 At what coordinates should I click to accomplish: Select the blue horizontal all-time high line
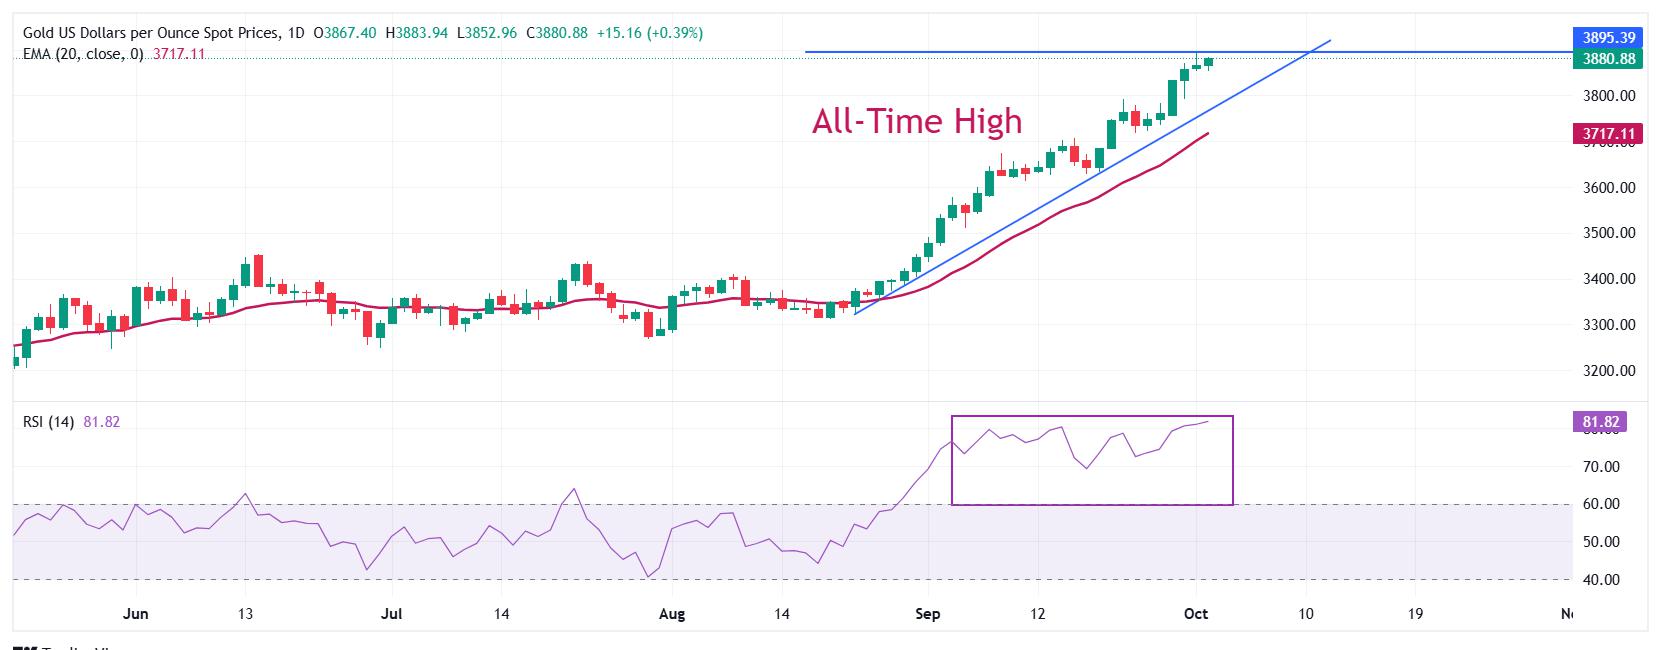click(x=1000, y=51)
